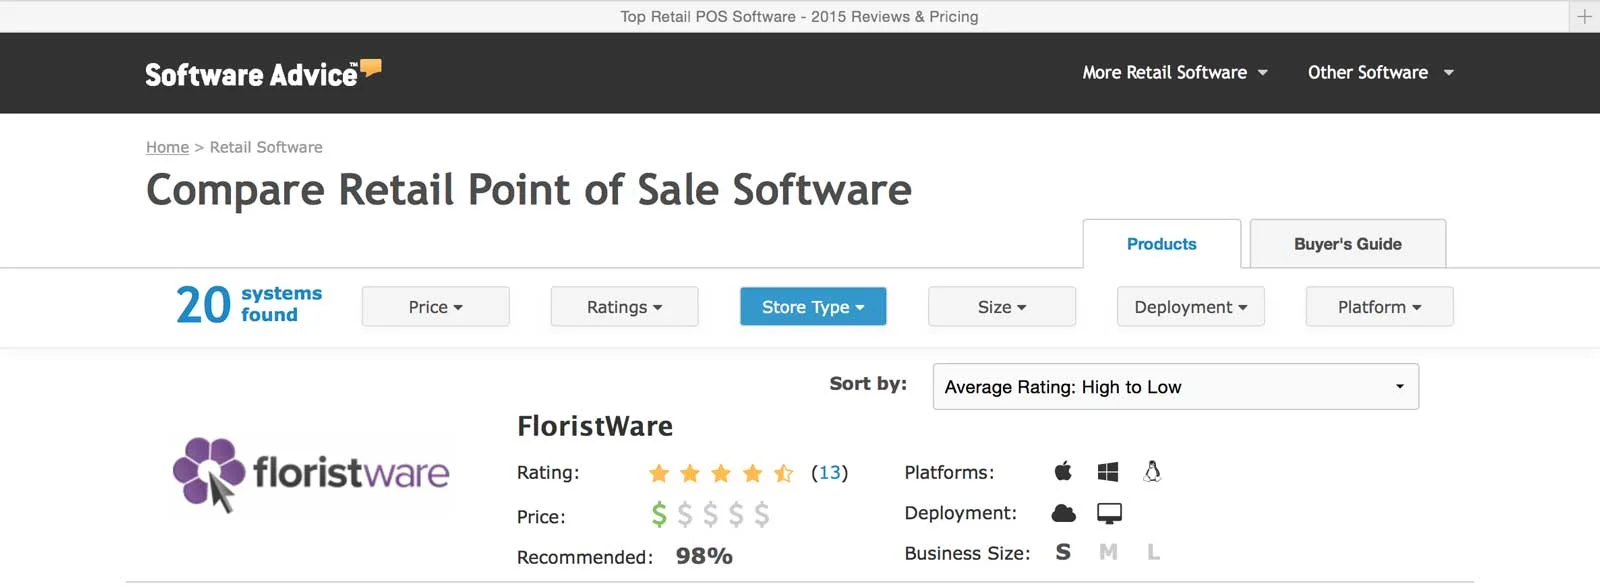Image resolution: width=1600 pixels, height=587 pixels.
Task: Click the cloud deployment icon
Action: click(1064, 513)
